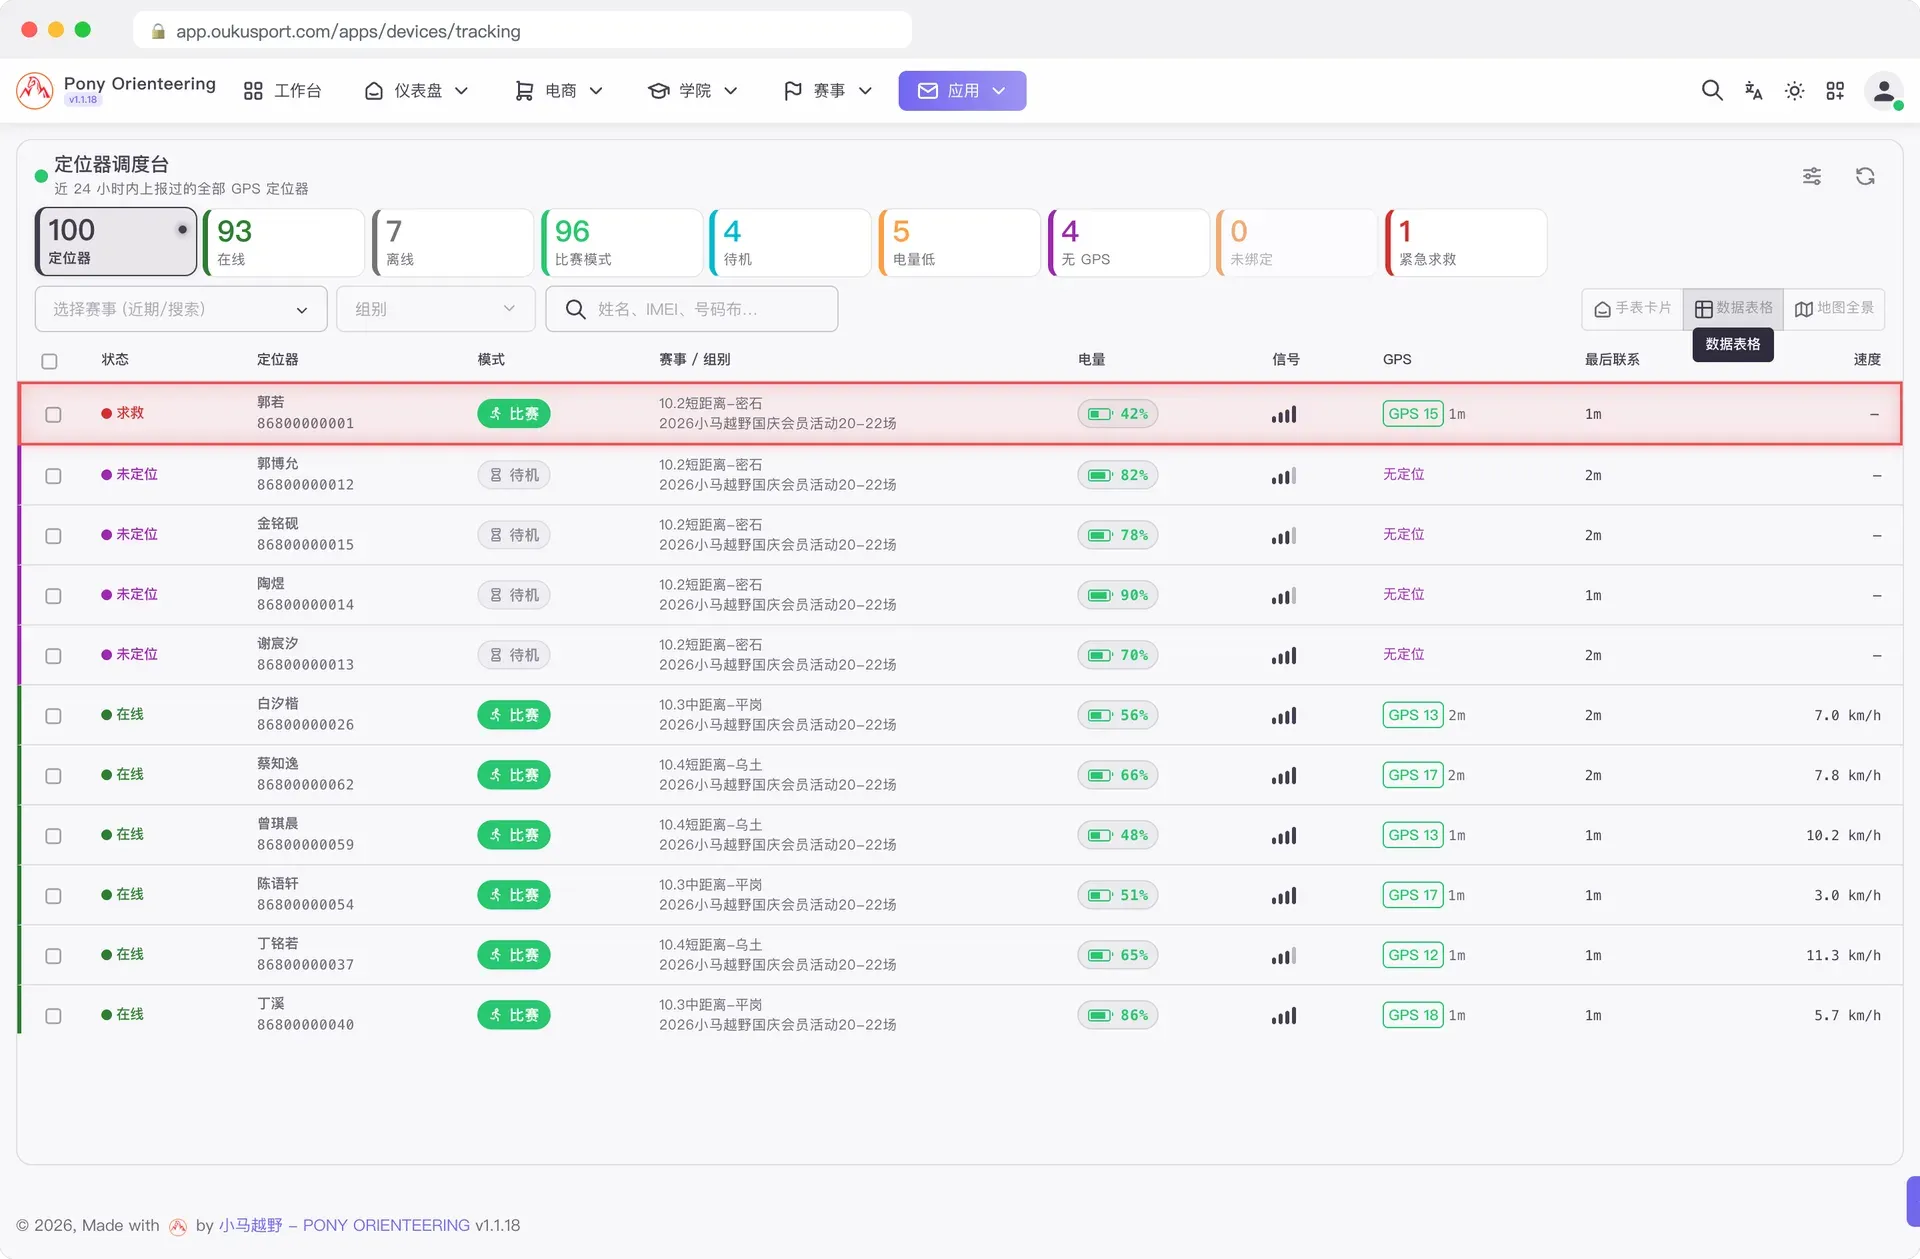Screen dimensions: 1920x1259
Task: Click the battery 86% badge for 丁溪
Action: 1118,1015
